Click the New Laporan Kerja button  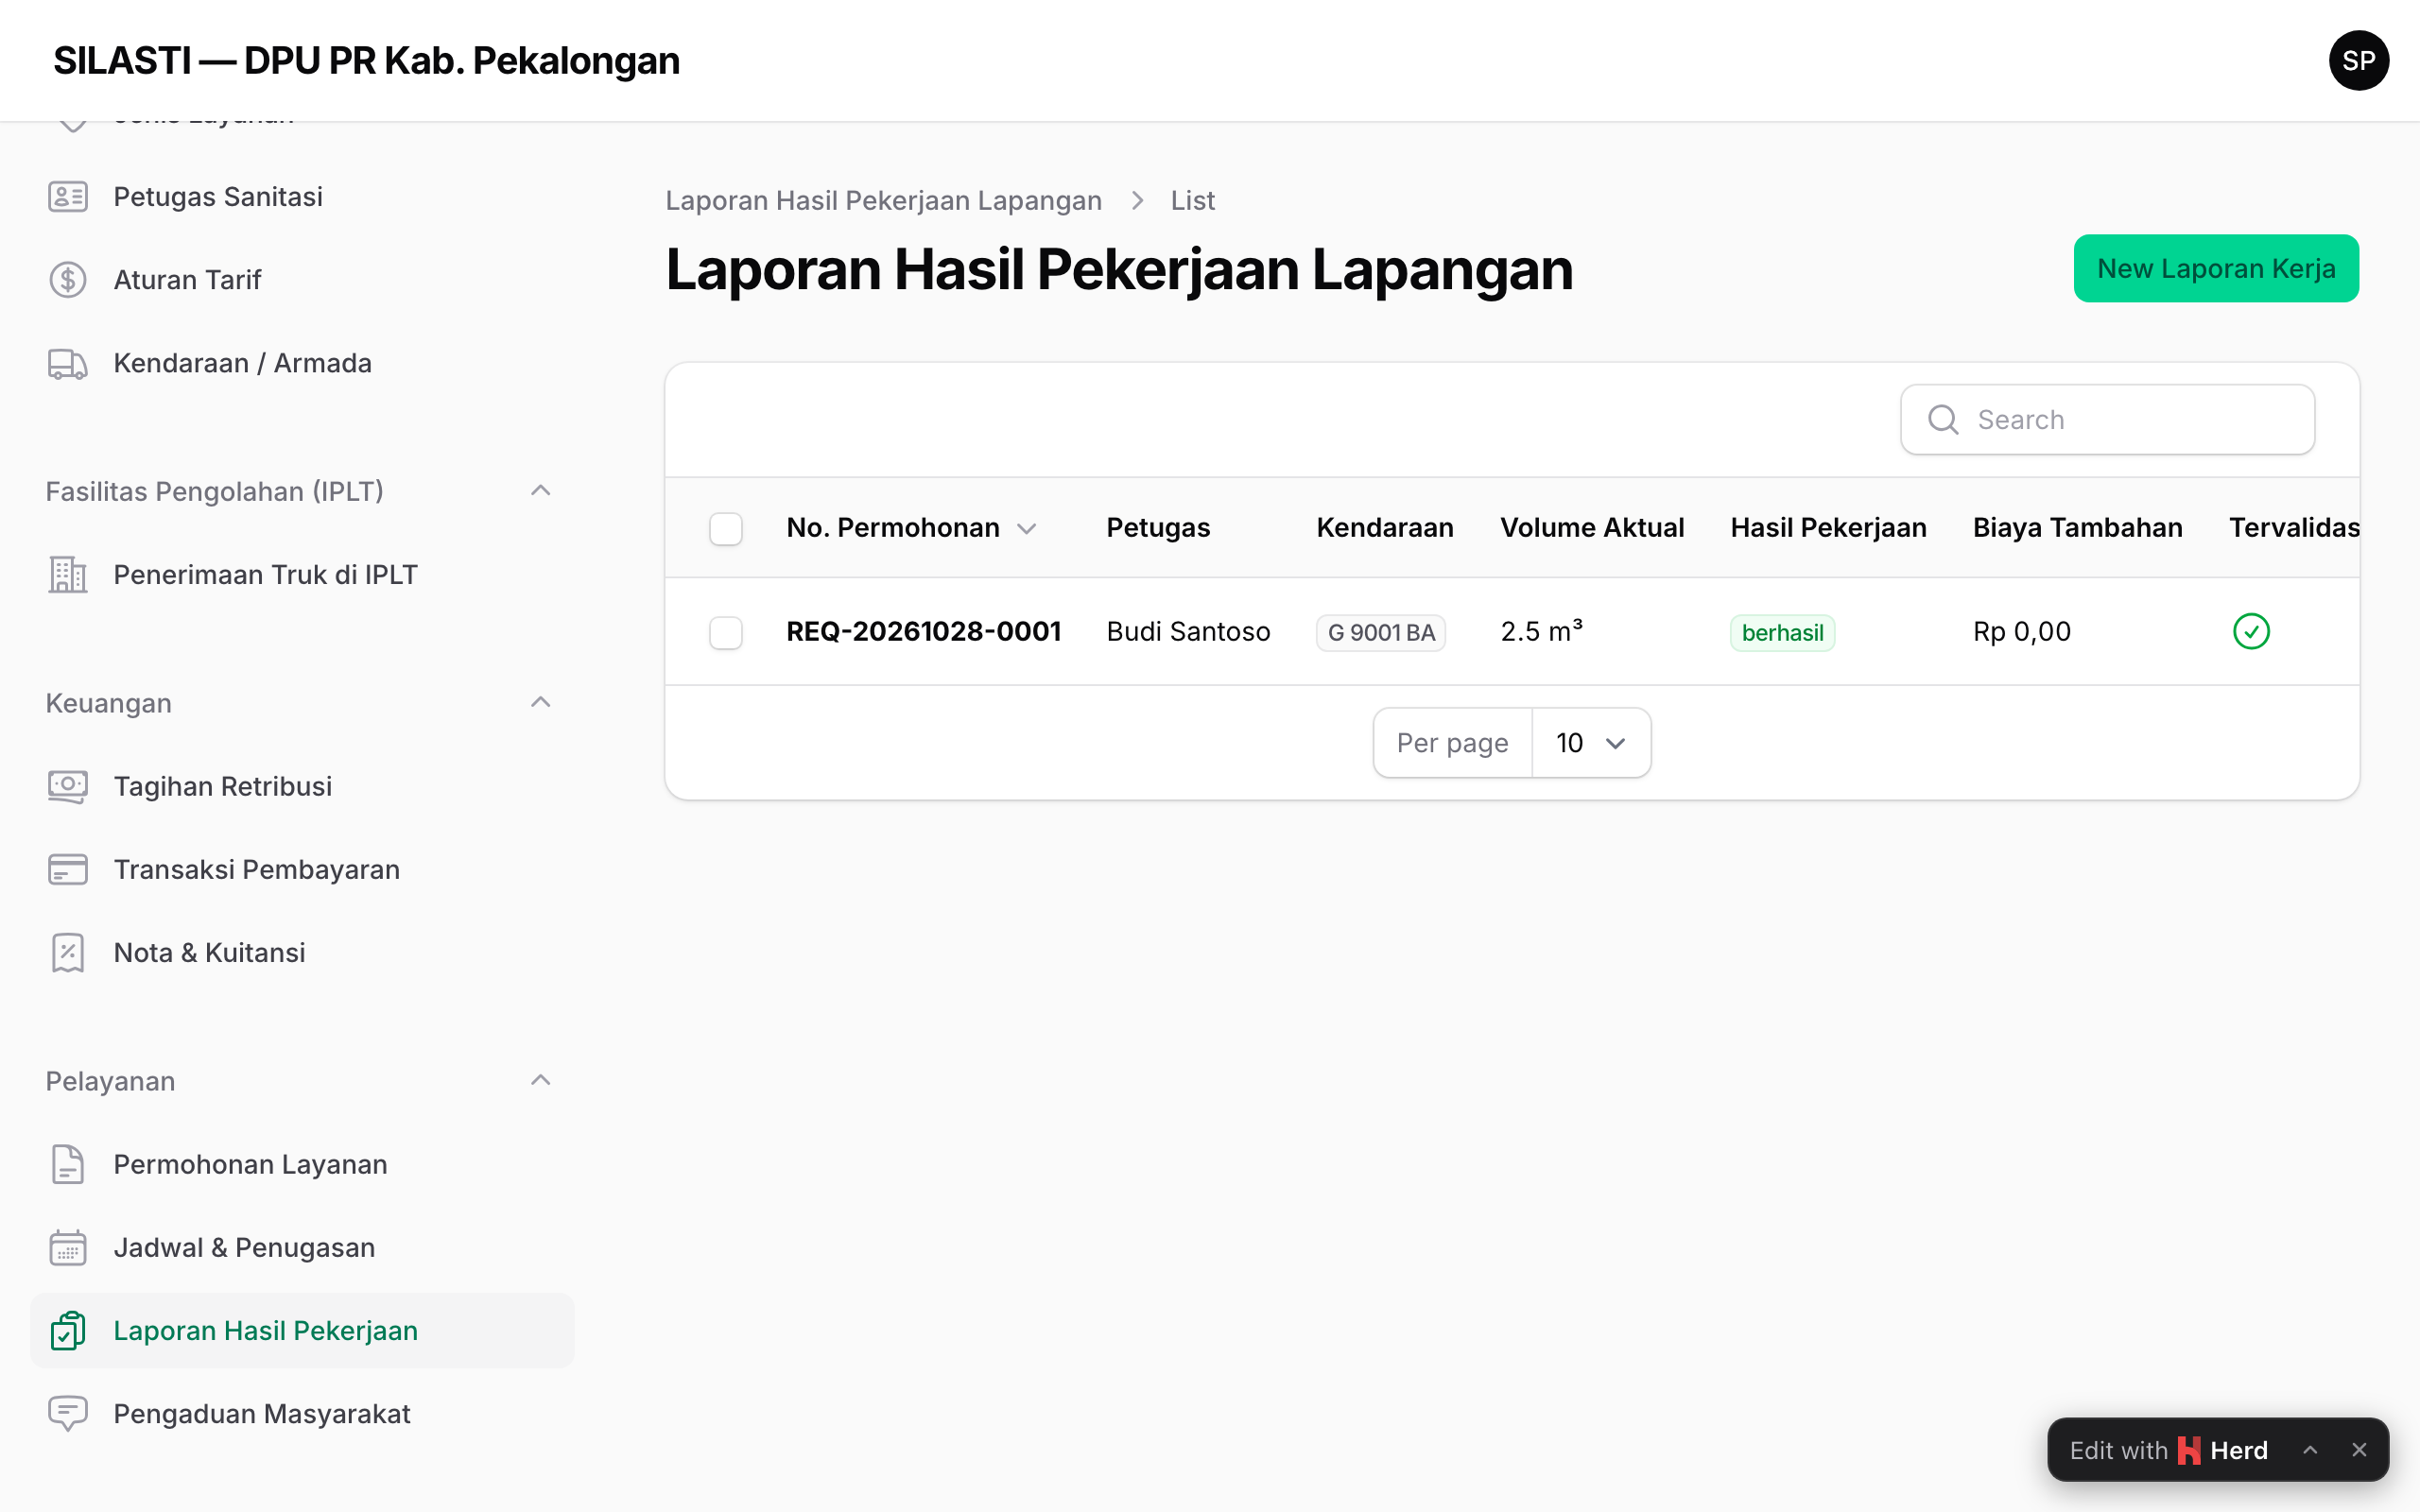point(2216,268)
